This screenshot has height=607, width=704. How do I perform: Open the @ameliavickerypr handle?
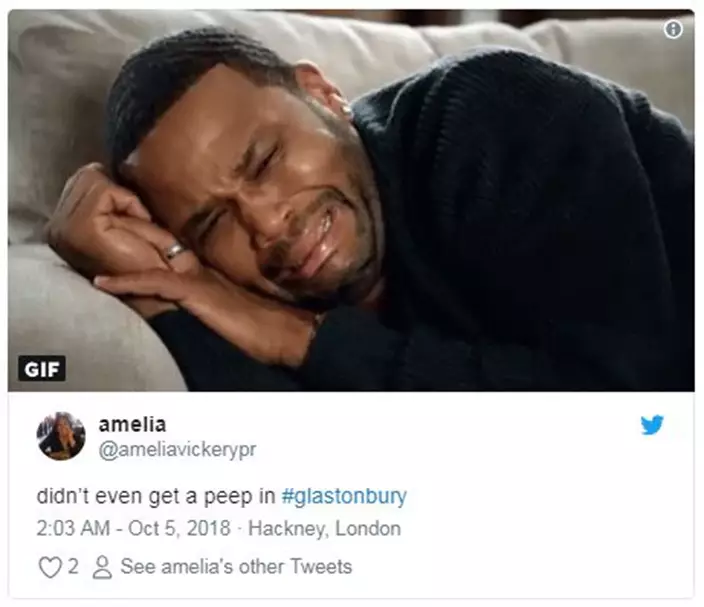tap(177, 449)
